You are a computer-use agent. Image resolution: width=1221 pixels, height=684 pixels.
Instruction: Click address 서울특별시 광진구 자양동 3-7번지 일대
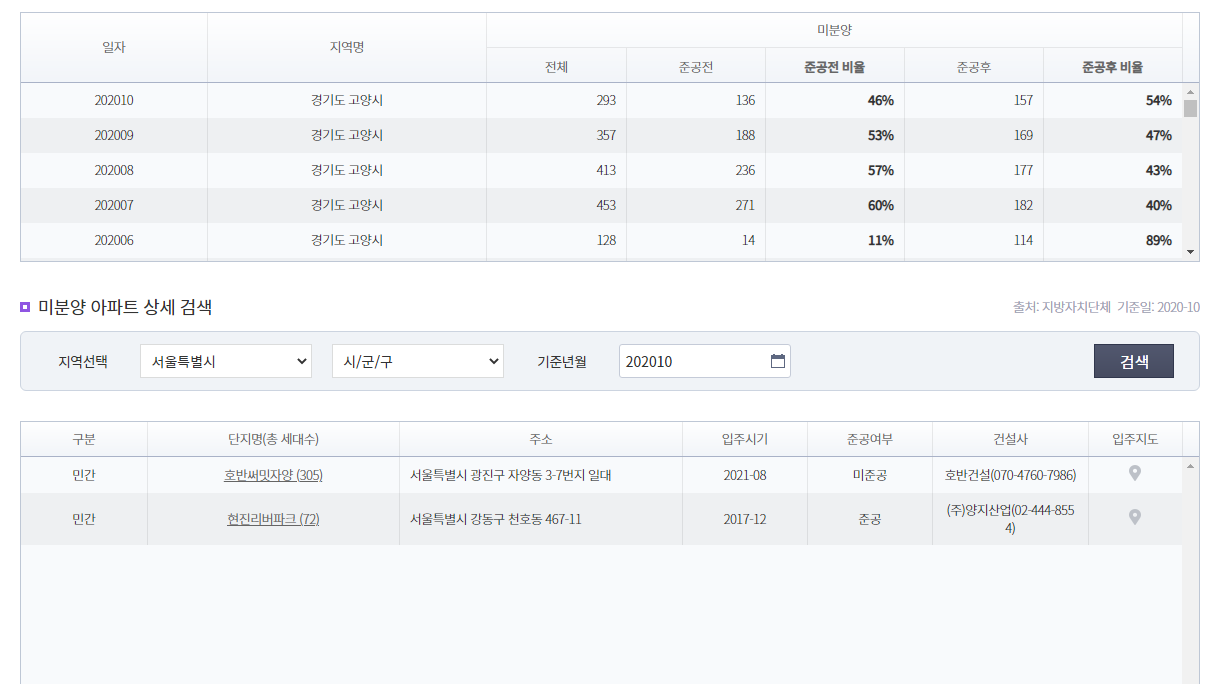point(511,476)
